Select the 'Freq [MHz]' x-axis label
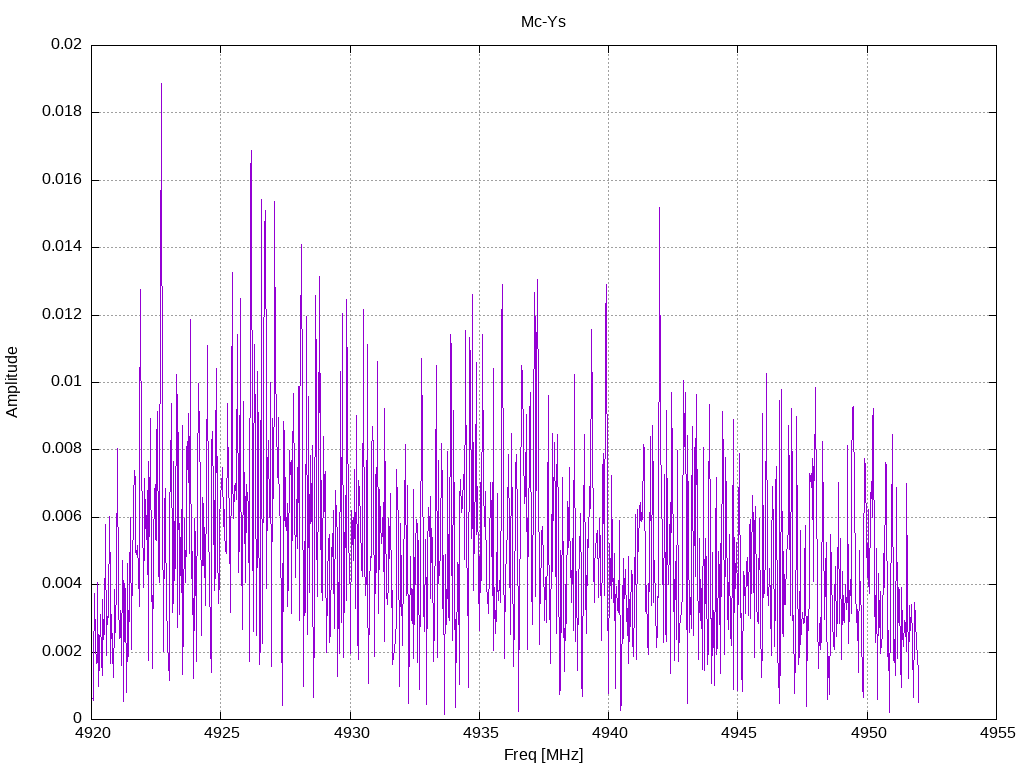This screenshot has width=1024, height=768. [x=543, y=755]
